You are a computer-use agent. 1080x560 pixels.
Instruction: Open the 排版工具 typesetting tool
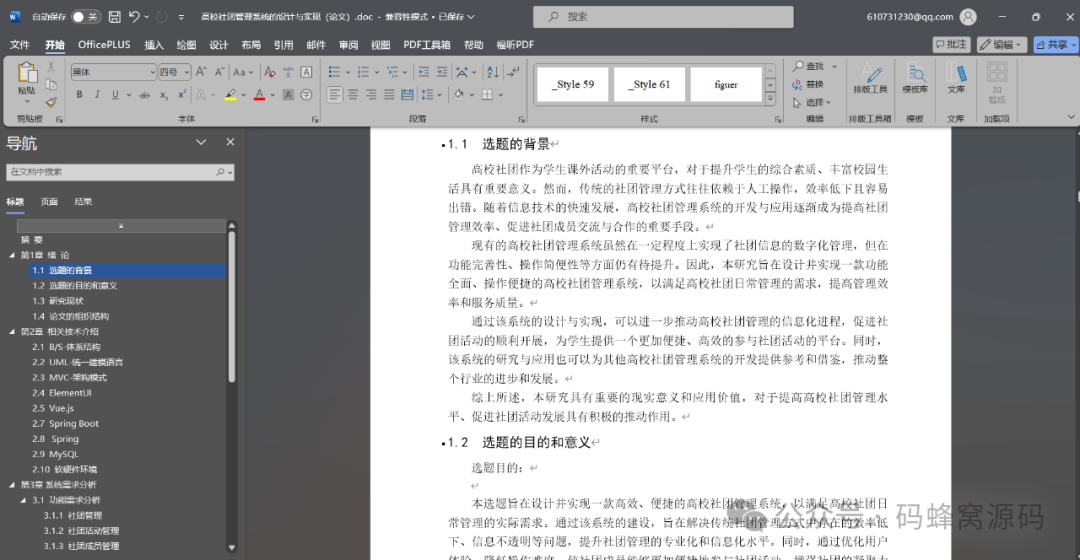pos(870,79)
